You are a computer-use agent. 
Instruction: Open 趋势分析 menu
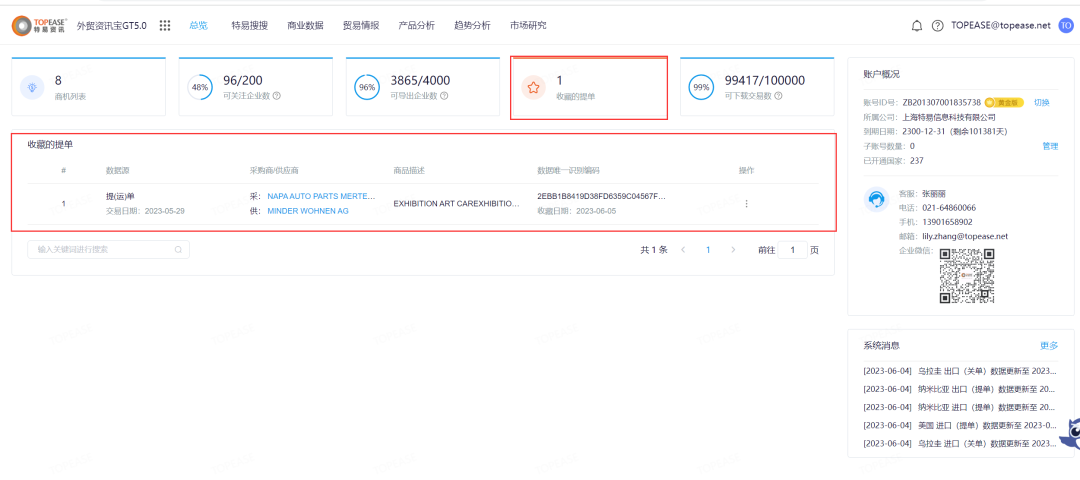472,25
